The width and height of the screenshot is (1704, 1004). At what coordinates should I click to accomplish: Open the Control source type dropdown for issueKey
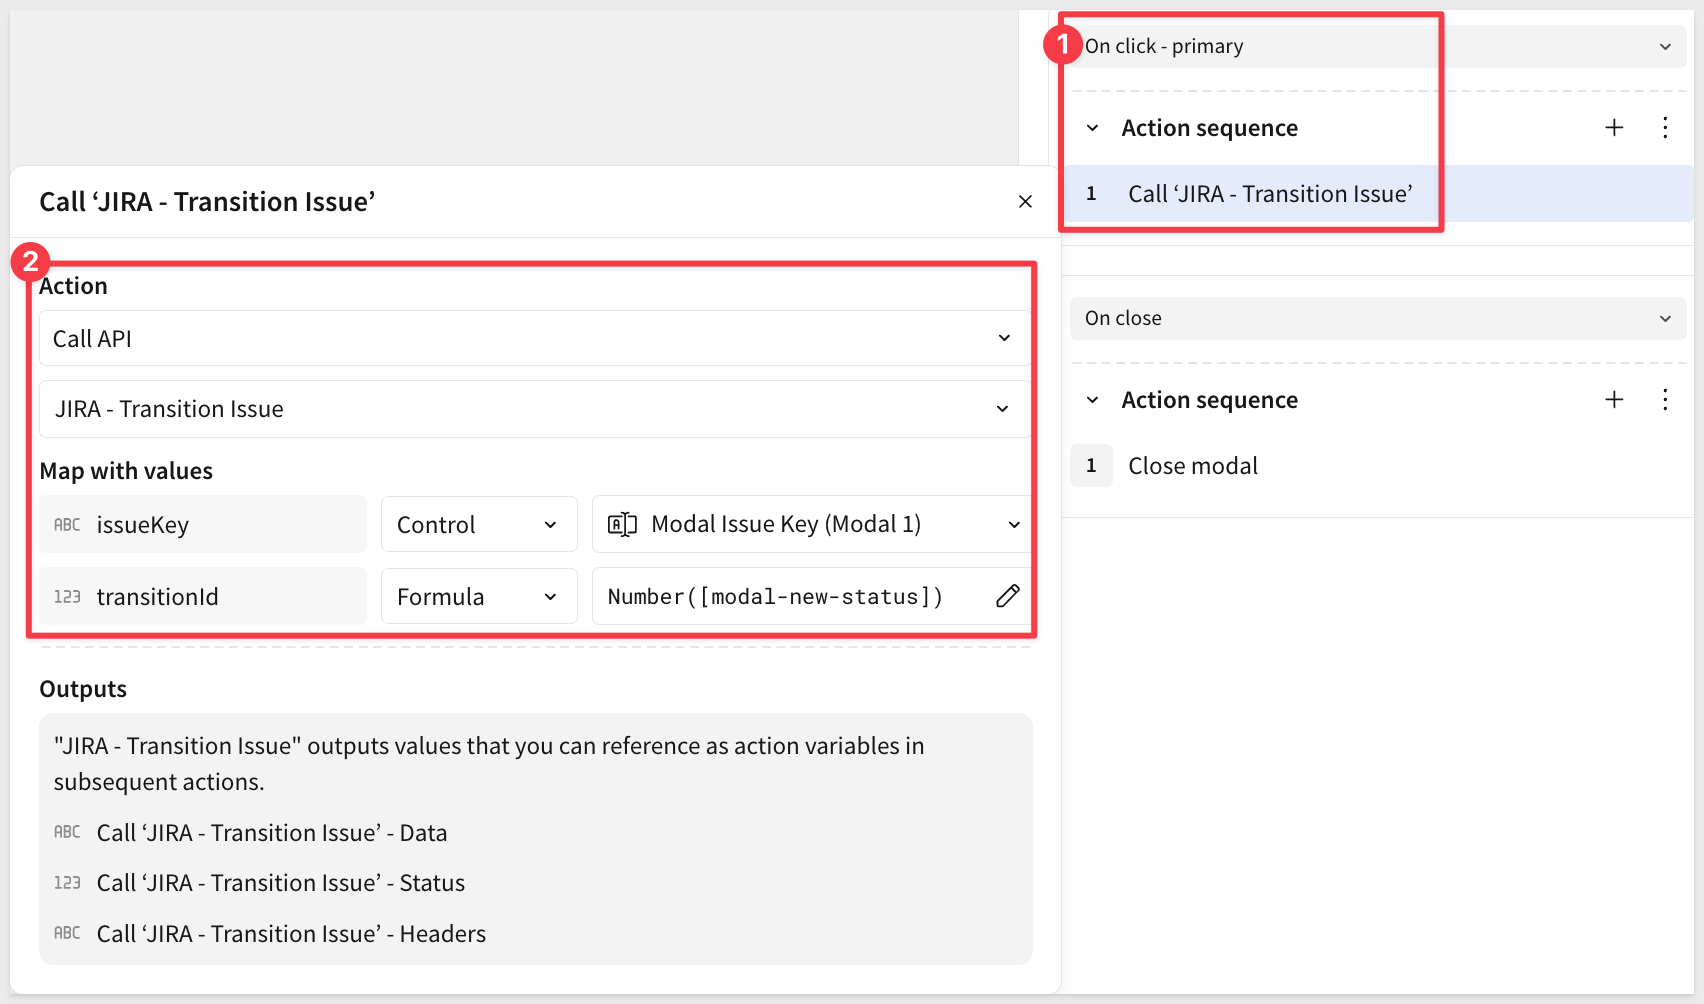478,525
